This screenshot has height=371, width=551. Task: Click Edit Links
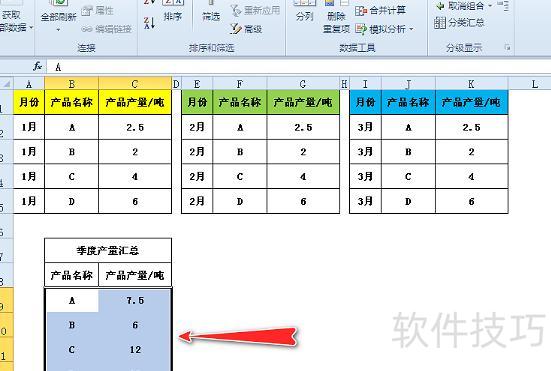(107, 29)
